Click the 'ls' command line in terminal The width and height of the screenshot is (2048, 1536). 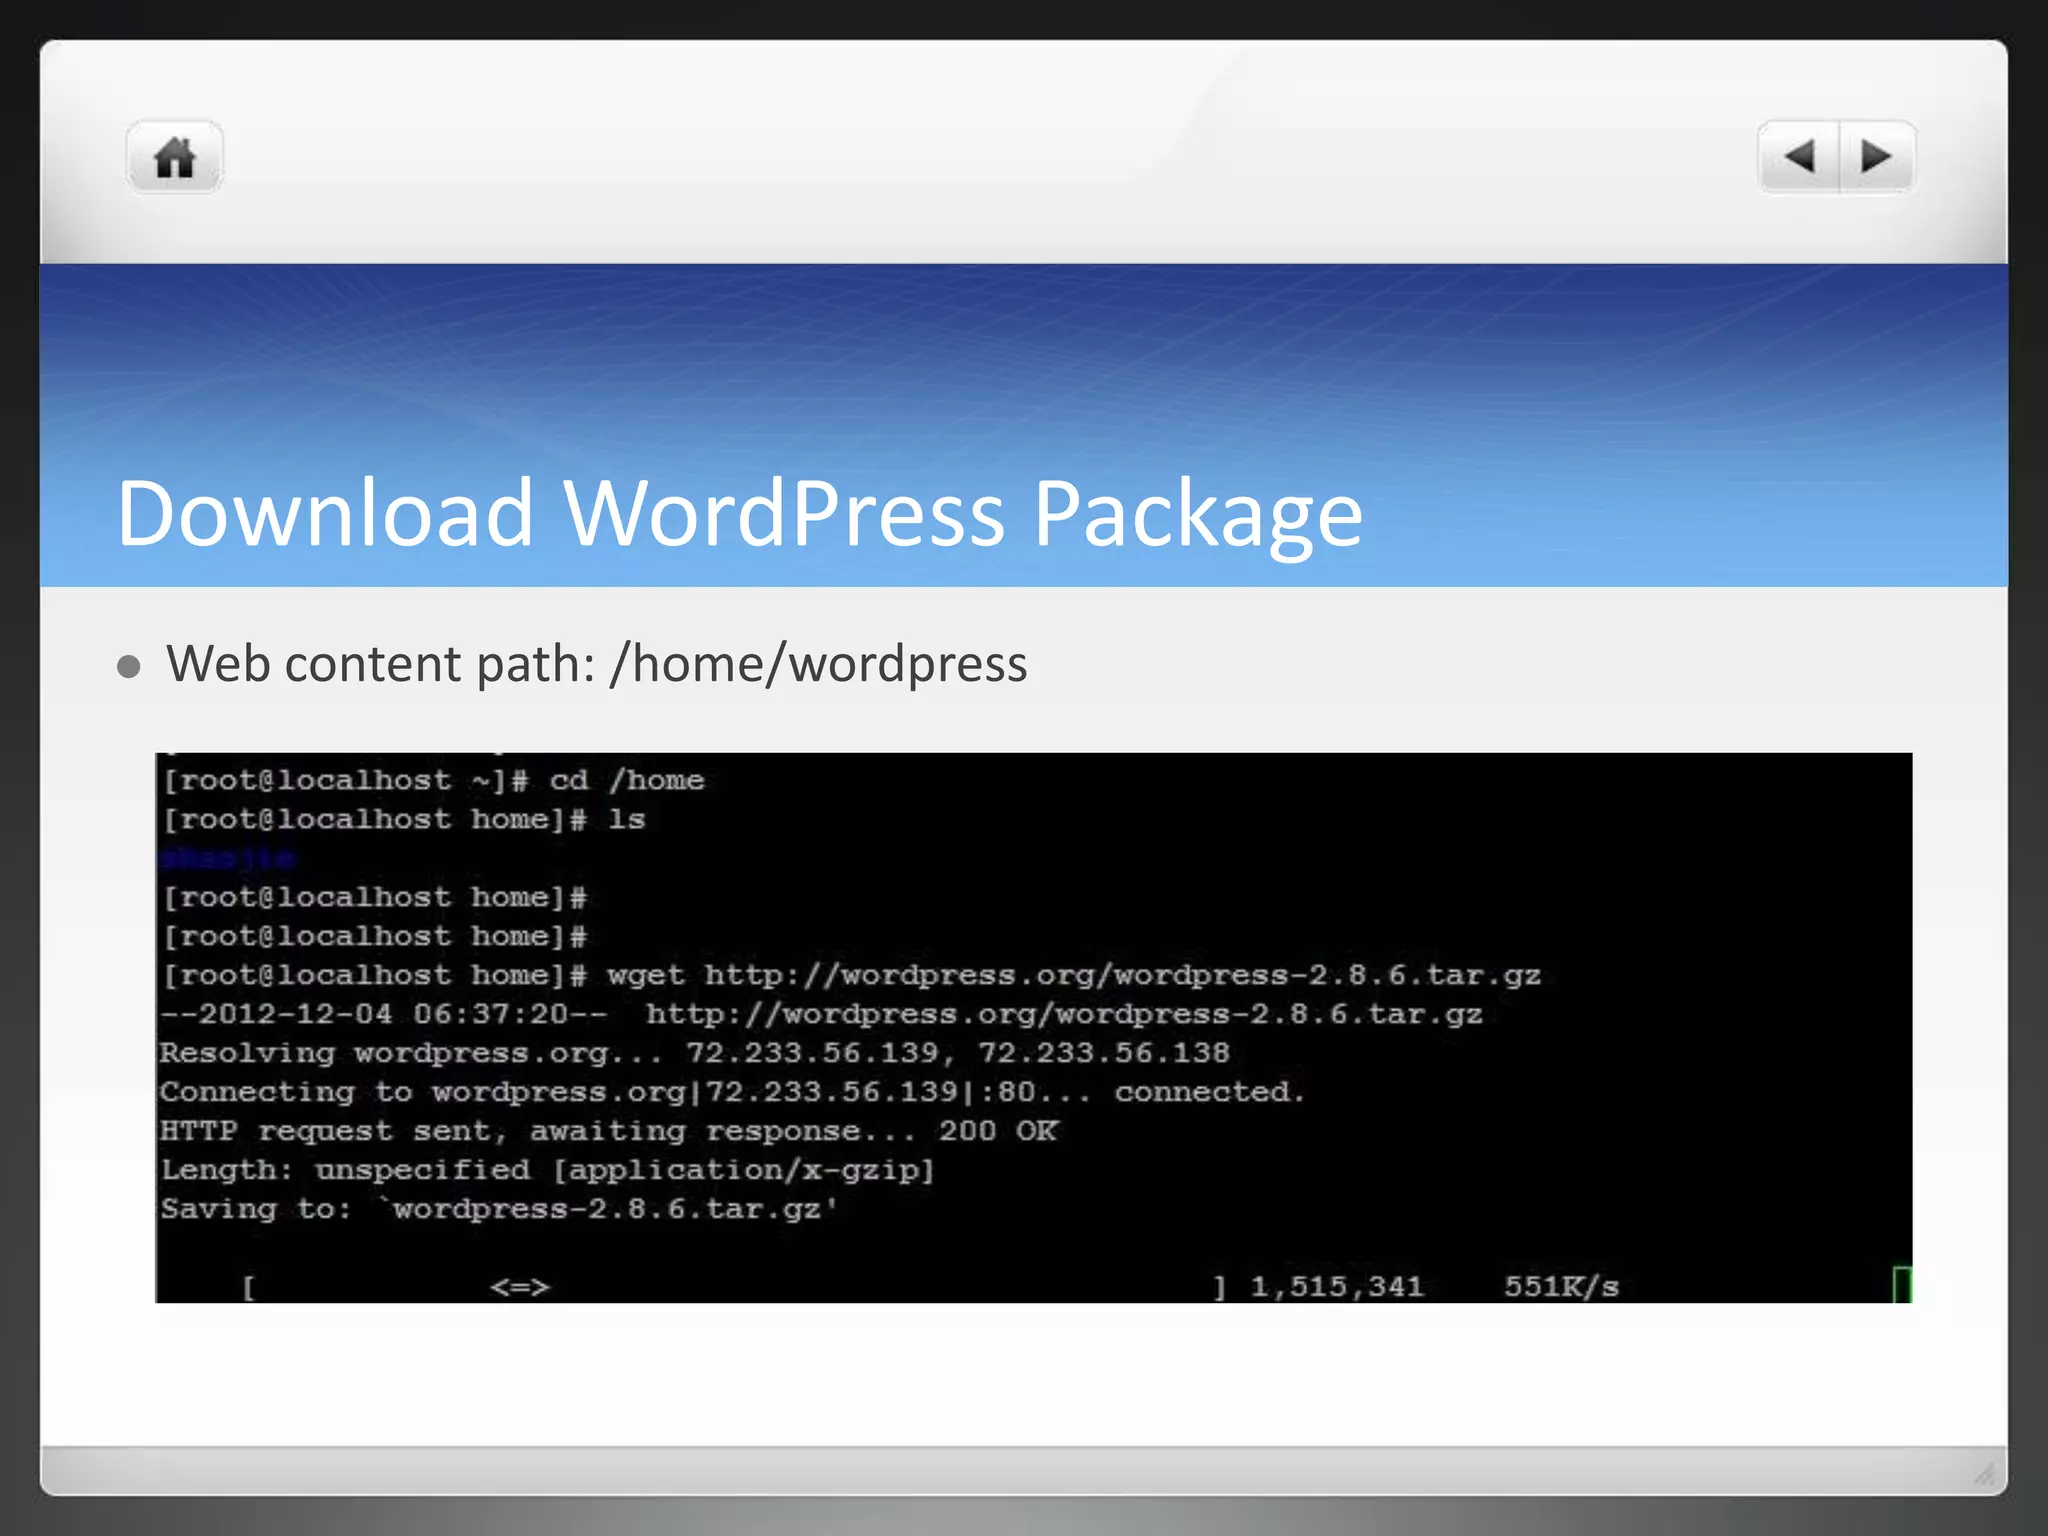[404, 820]
